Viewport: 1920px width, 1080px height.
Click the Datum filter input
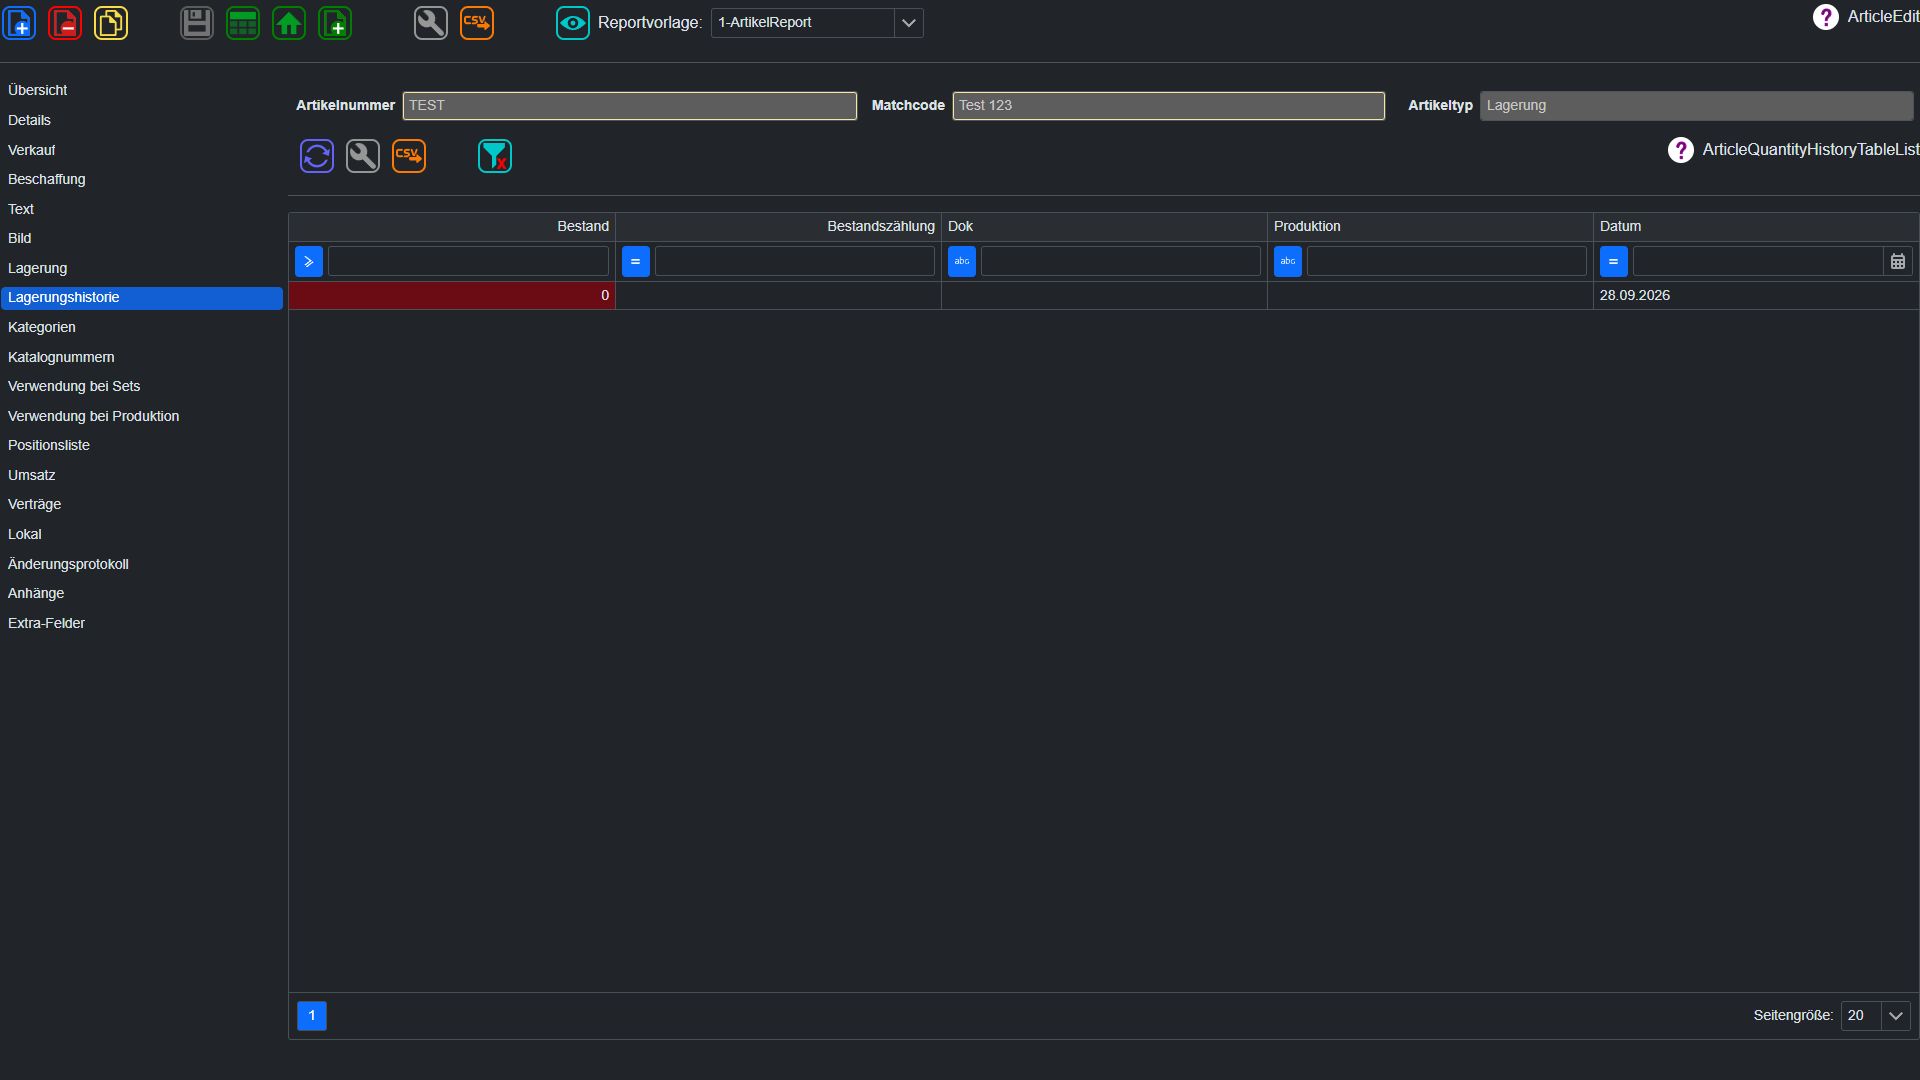pos(1758,262)
